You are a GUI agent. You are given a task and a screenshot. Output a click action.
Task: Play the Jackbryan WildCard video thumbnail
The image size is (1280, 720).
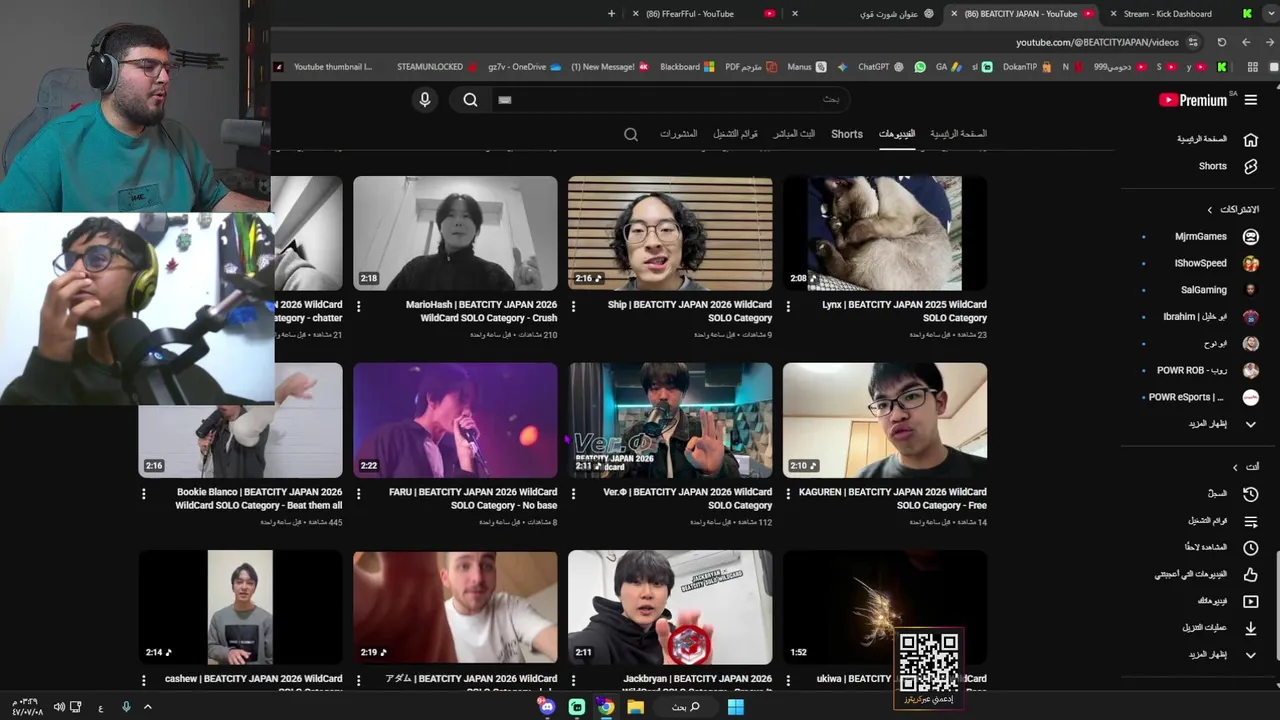tap(670, 608)
